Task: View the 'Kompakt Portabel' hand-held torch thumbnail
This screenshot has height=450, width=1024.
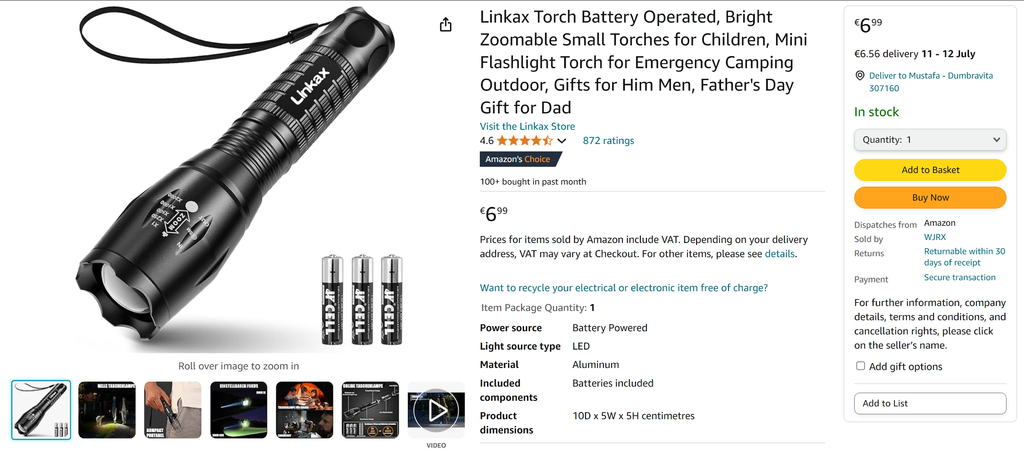Action: 173,410
